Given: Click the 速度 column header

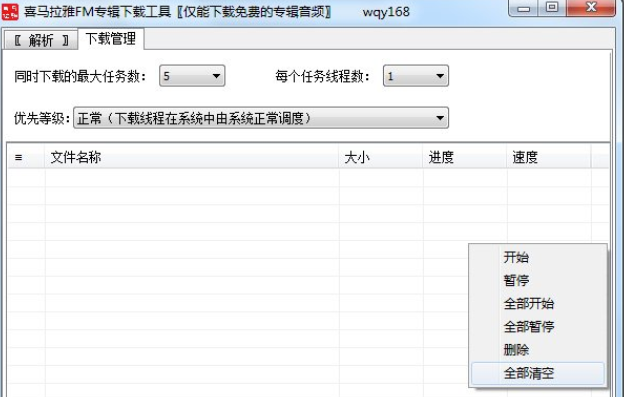Looking at the screenshot, I should [549, 158].
